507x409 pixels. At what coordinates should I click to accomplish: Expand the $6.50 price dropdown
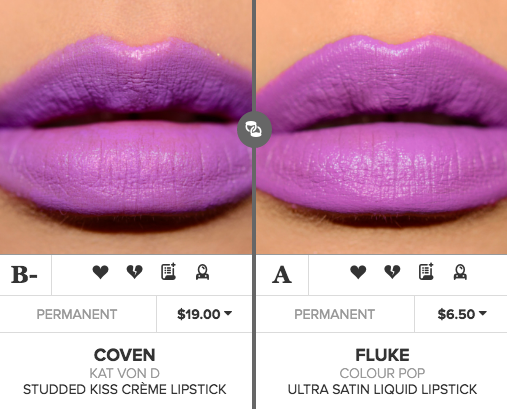tap(462, 314)
